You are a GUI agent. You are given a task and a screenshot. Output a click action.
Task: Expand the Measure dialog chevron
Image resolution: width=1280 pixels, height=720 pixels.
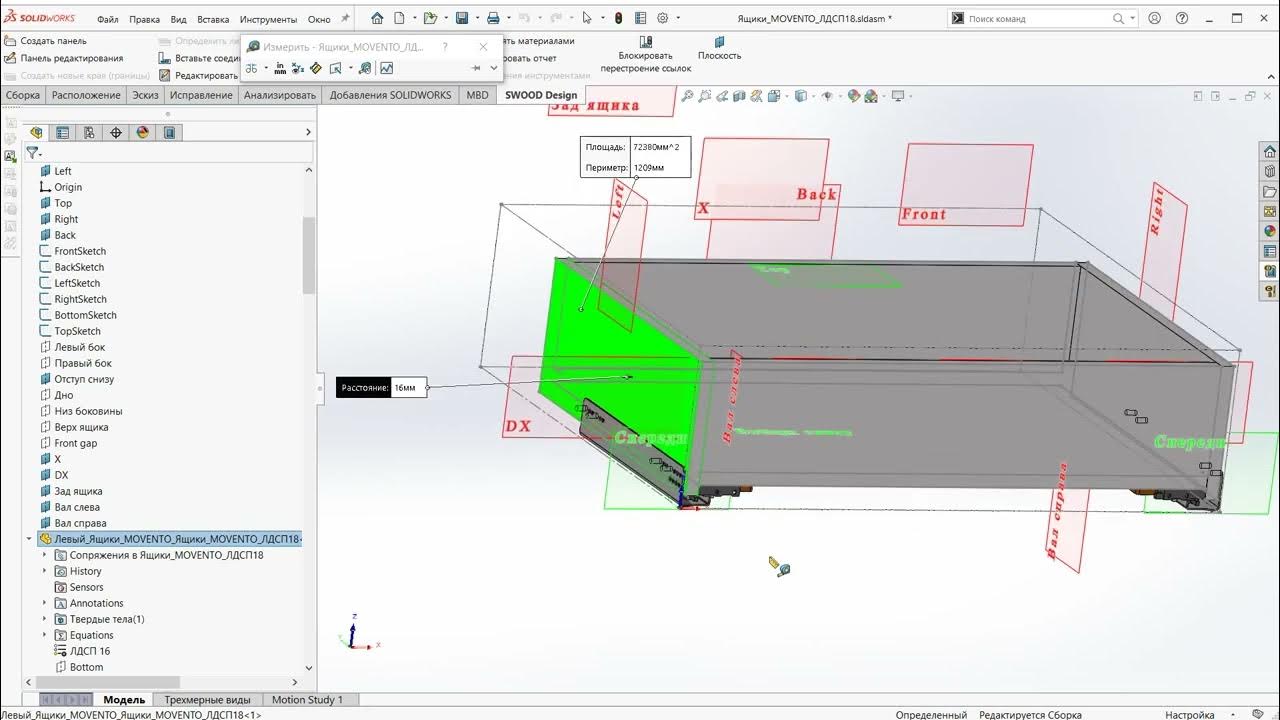pos(493,68)
